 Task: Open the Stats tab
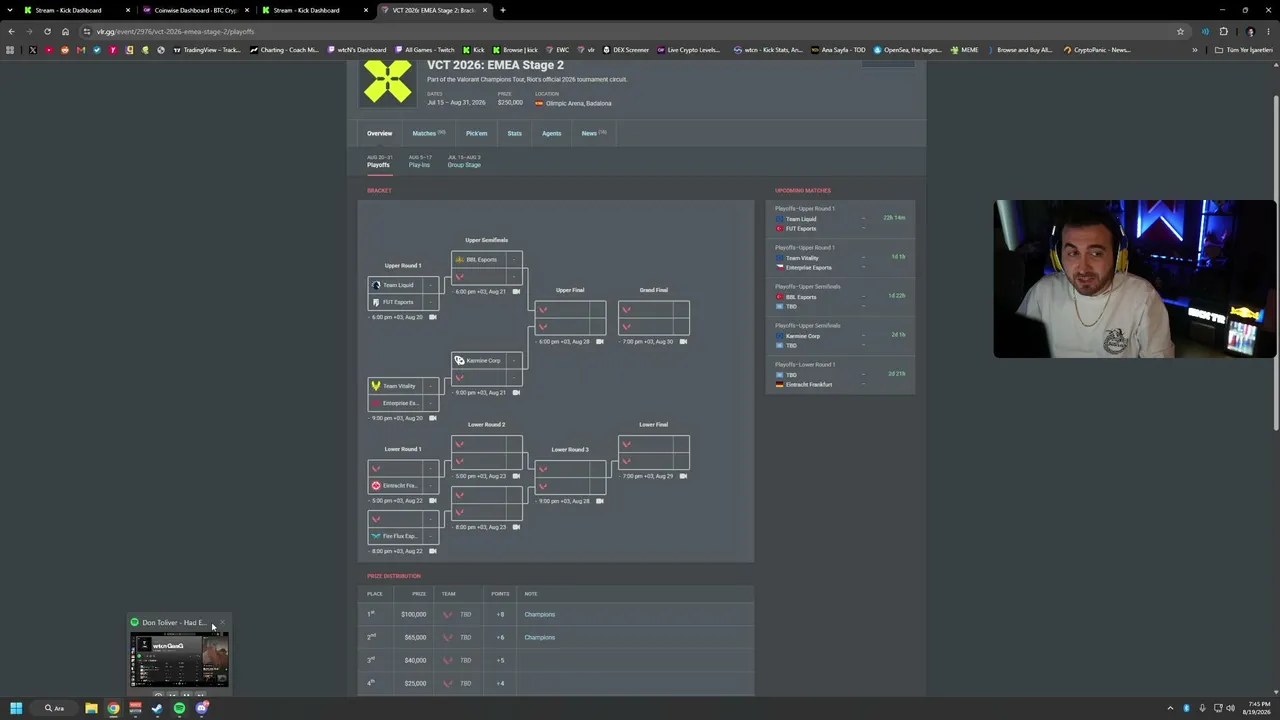[x=514, y=133]
